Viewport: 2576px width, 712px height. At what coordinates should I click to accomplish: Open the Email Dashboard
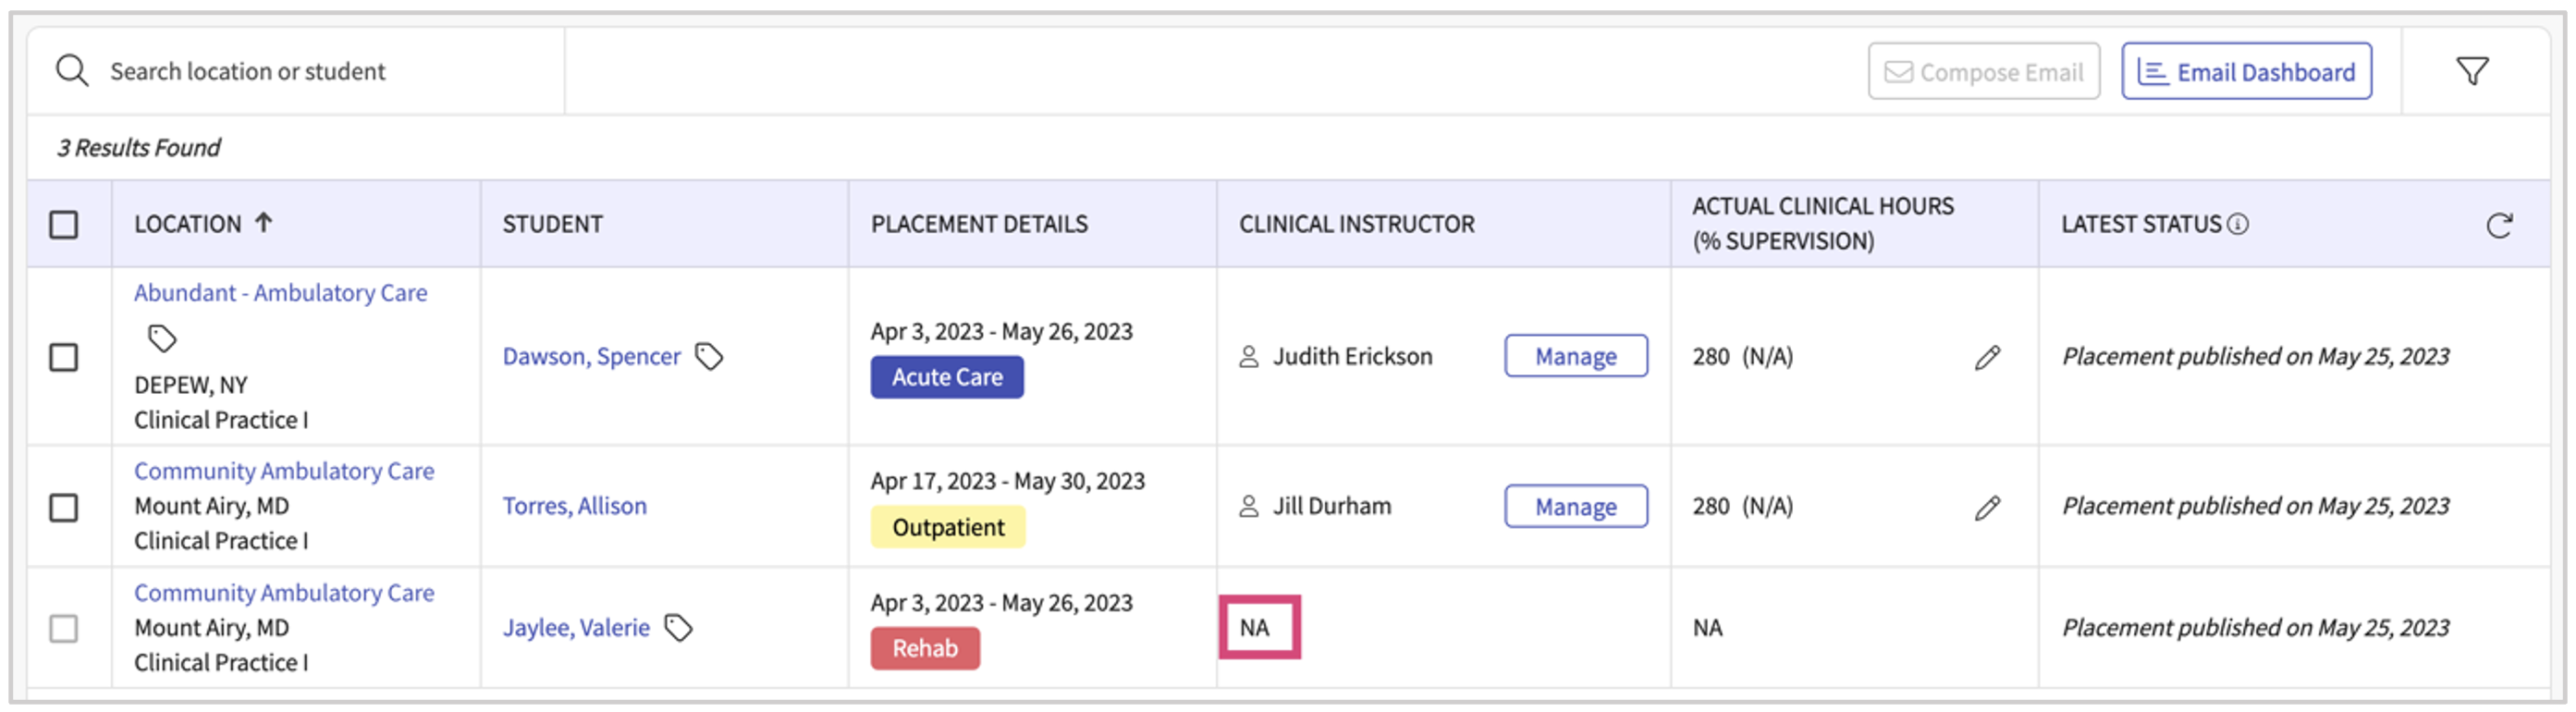pyautogui.click(x=2246, y=72)
